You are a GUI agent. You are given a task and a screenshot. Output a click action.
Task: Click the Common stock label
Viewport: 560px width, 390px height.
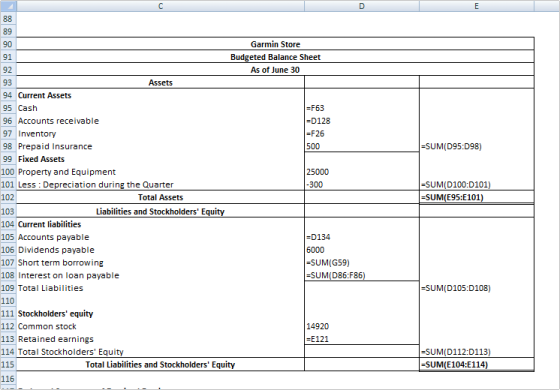(47, 326)
